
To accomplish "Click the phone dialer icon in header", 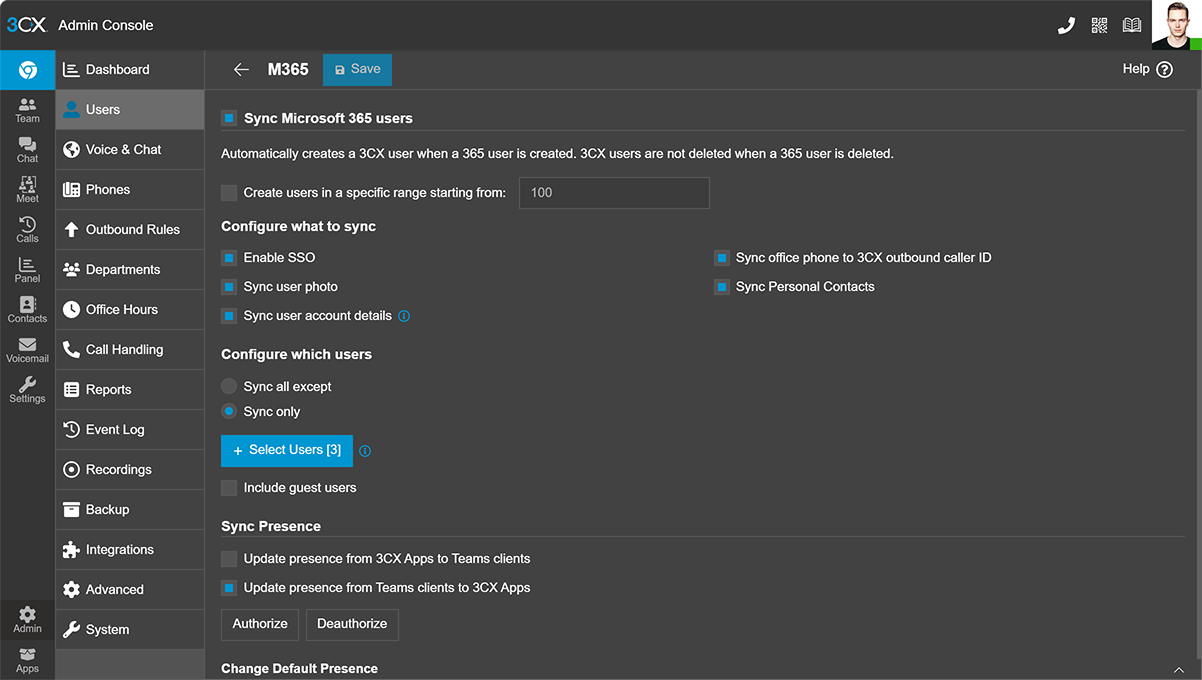I will click(1066, 25).
